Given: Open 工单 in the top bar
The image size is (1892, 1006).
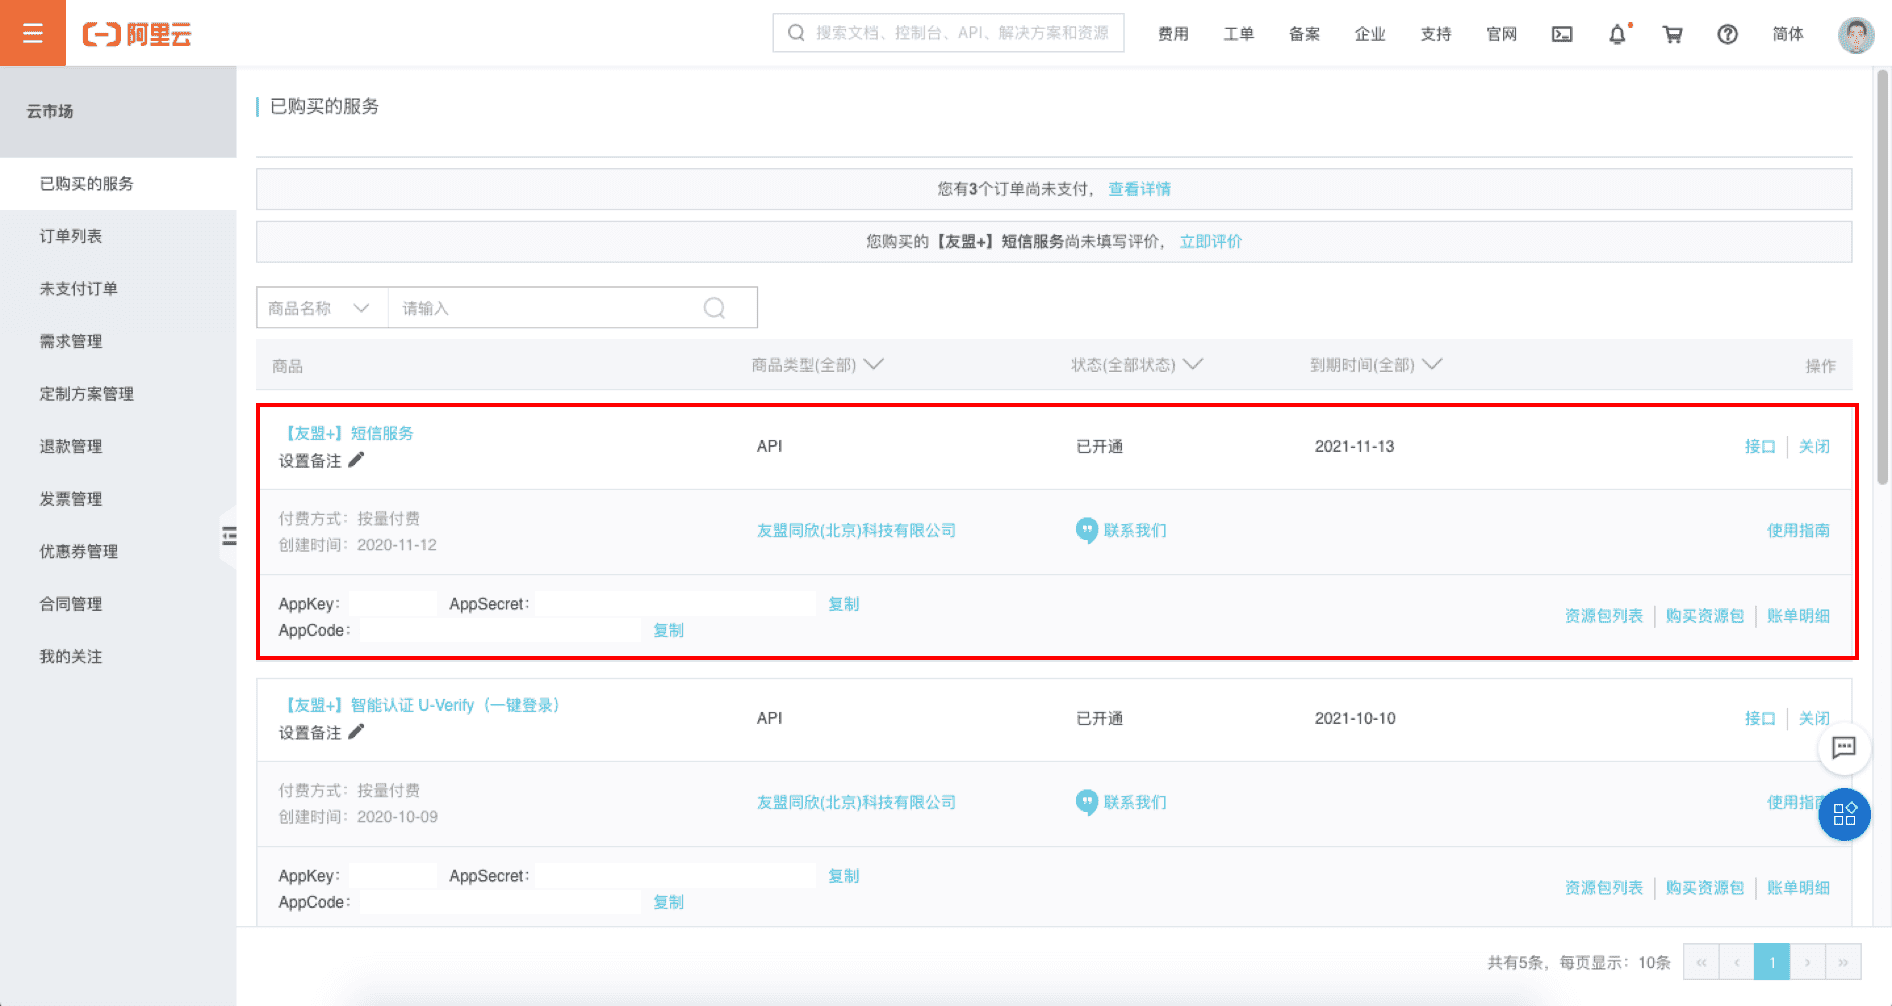Looking at the screenshot, I should tap(1238, 34).
